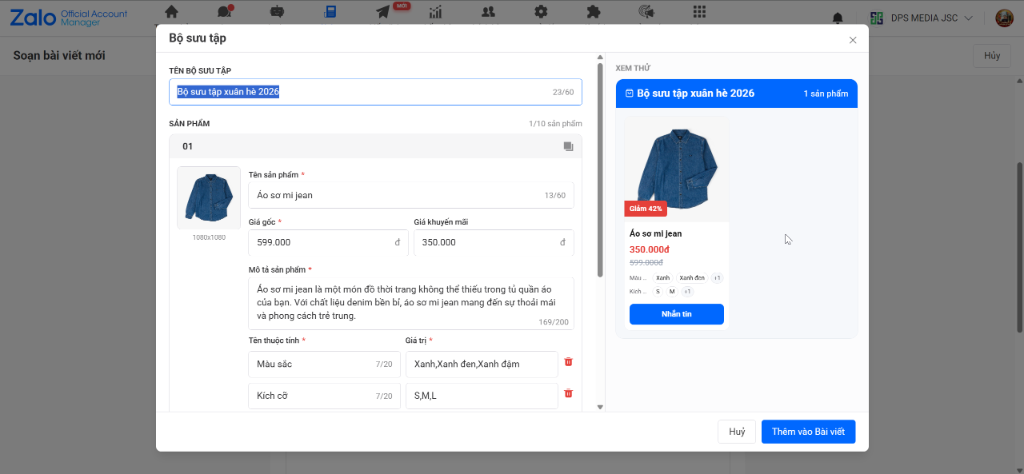Click the duplicate icon on product 01

(568, 147)
